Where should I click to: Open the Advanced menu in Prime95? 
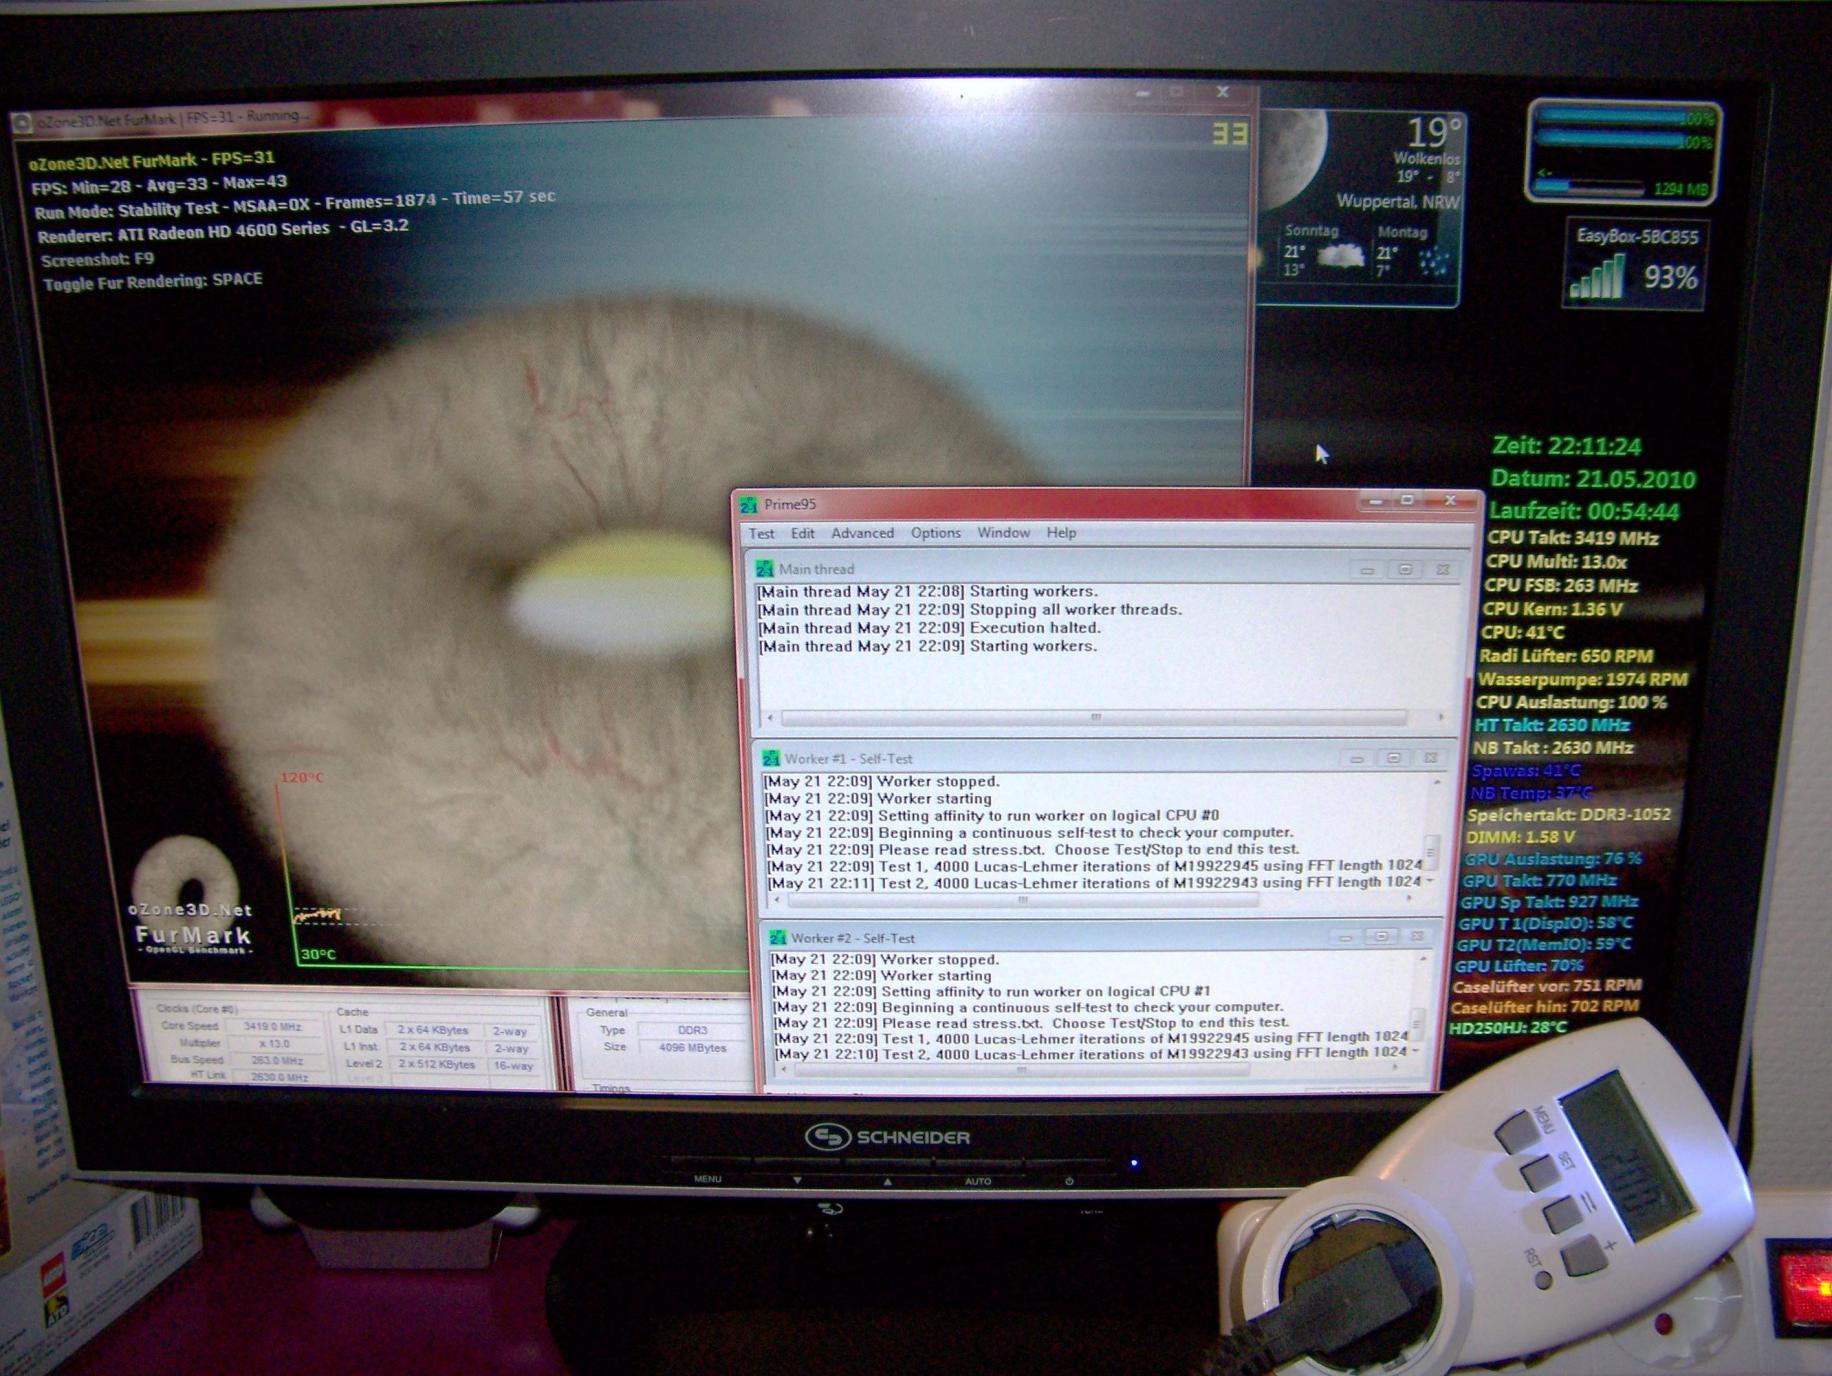[862, 533]
